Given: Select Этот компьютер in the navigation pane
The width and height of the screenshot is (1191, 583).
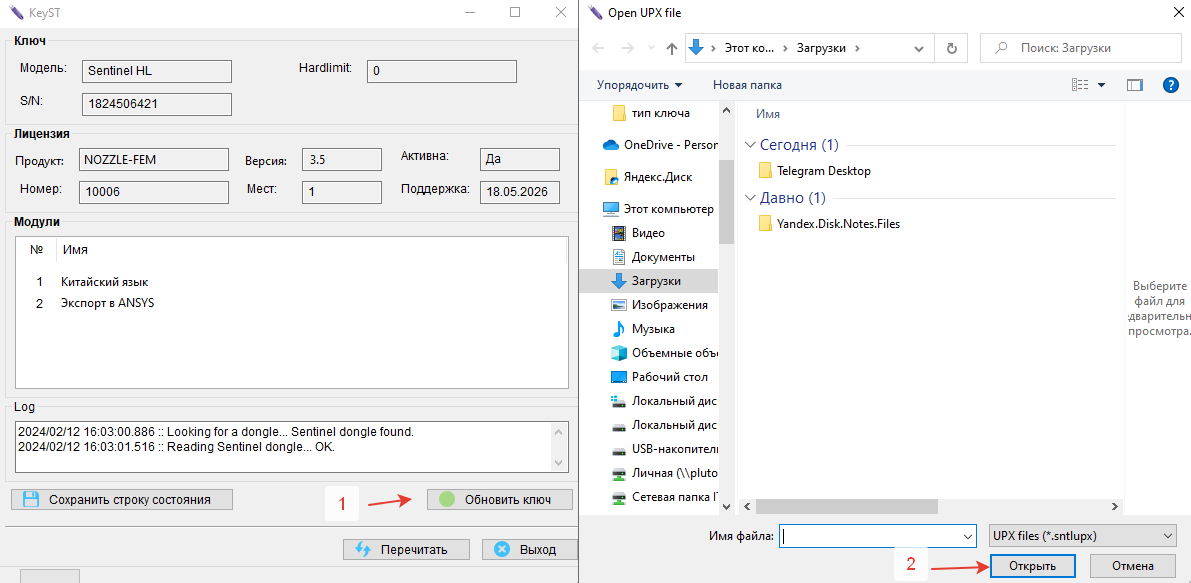Looking at the screenshot, I should click(658, 209).
